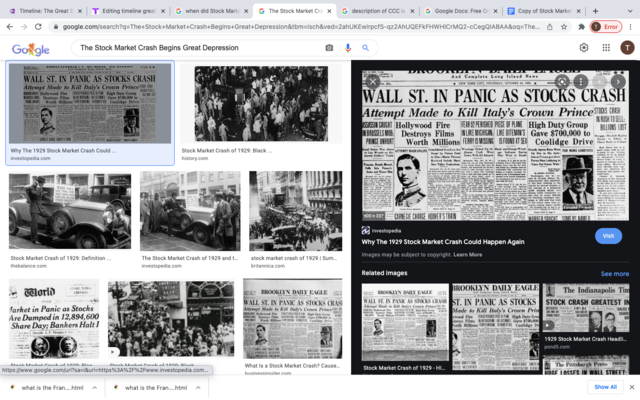The height and width of the screenshot is (400, 640).
Task: Click the Google logo
Action: tap(31, 49)
